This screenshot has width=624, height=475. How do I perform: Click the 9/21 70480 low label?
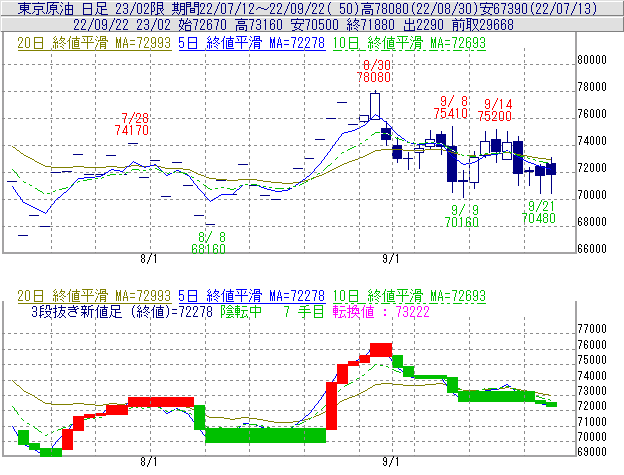click(538, 212)
